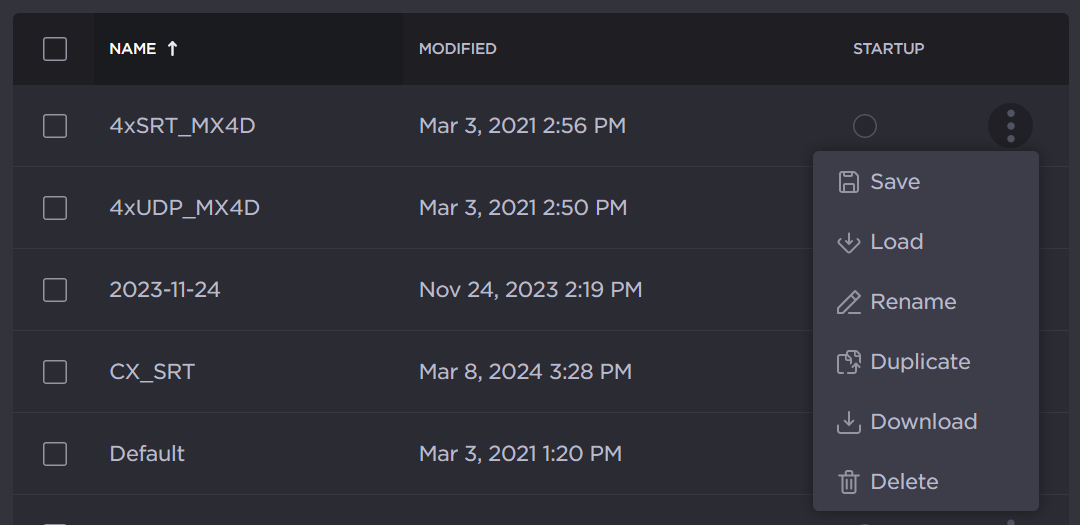This screenshot has width=1080, height=525.
Task: Choose Rename from the context menu
Action: point(913,302)
